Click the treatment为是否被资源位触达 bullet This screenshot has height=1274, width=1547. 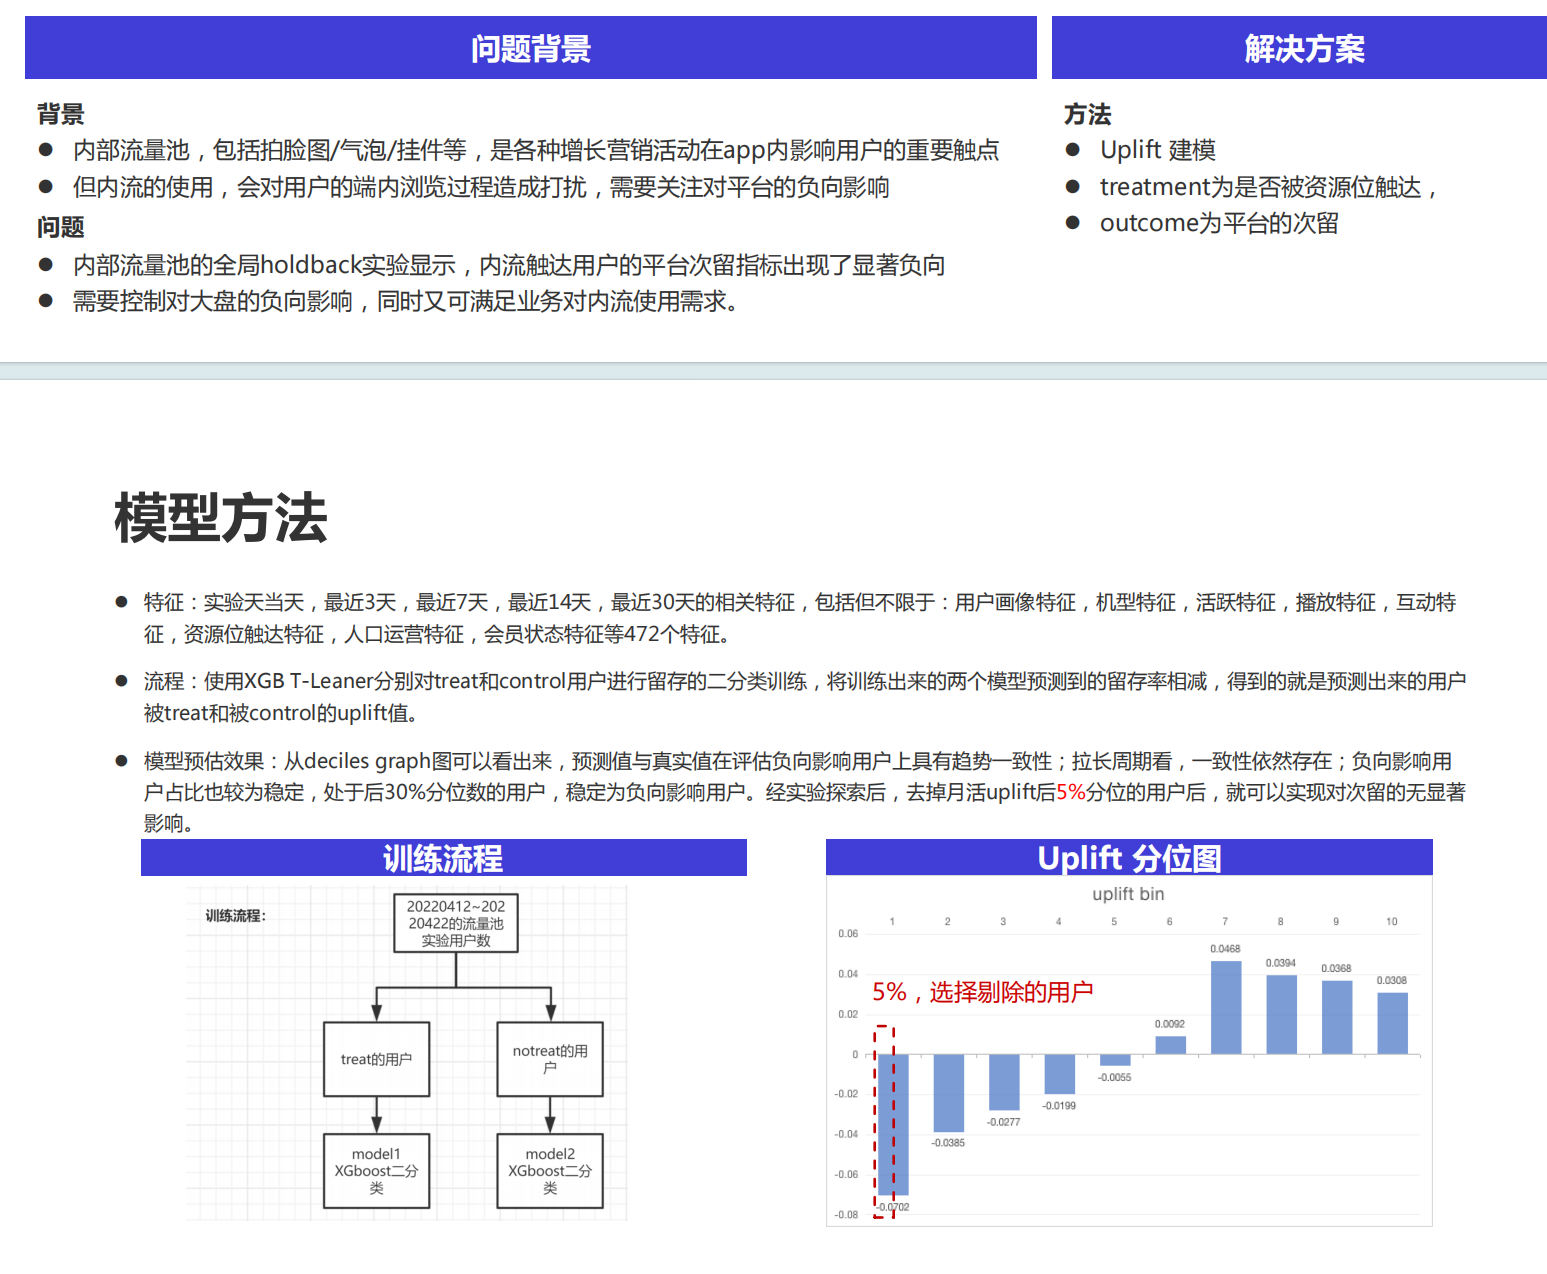click(x=1268, y=187)
